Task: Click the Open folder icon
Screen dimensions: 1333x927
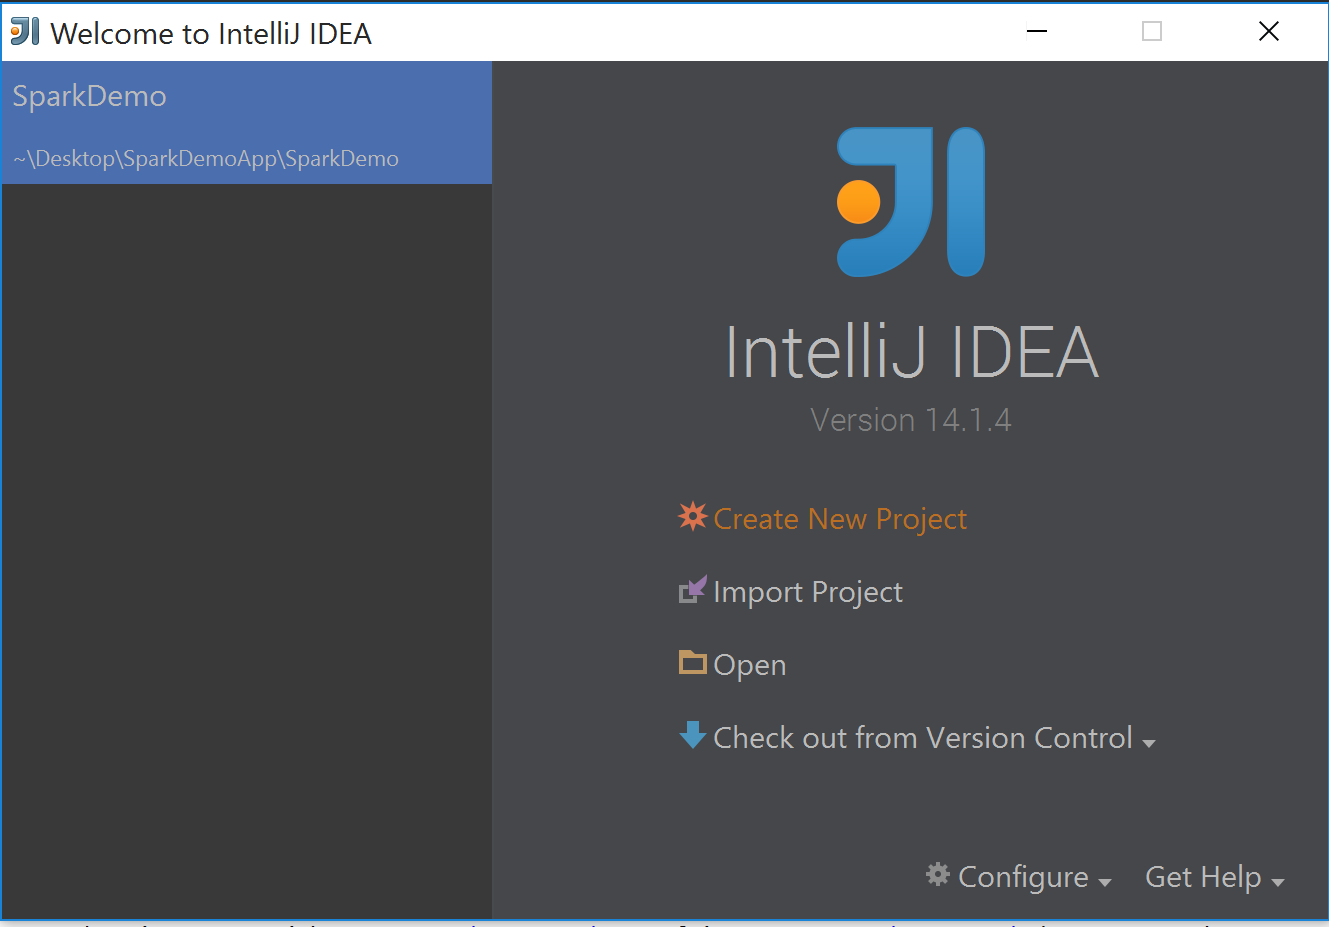Action: click(x=692, y=662)
